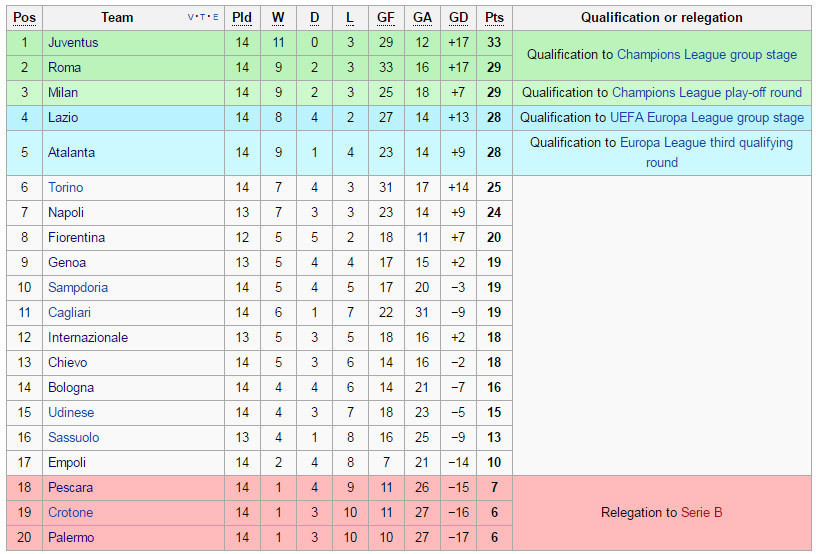This screenshot has height=554, width=816.
Task: Click the Pld column header abbreviation
Action: click(242, 18)
